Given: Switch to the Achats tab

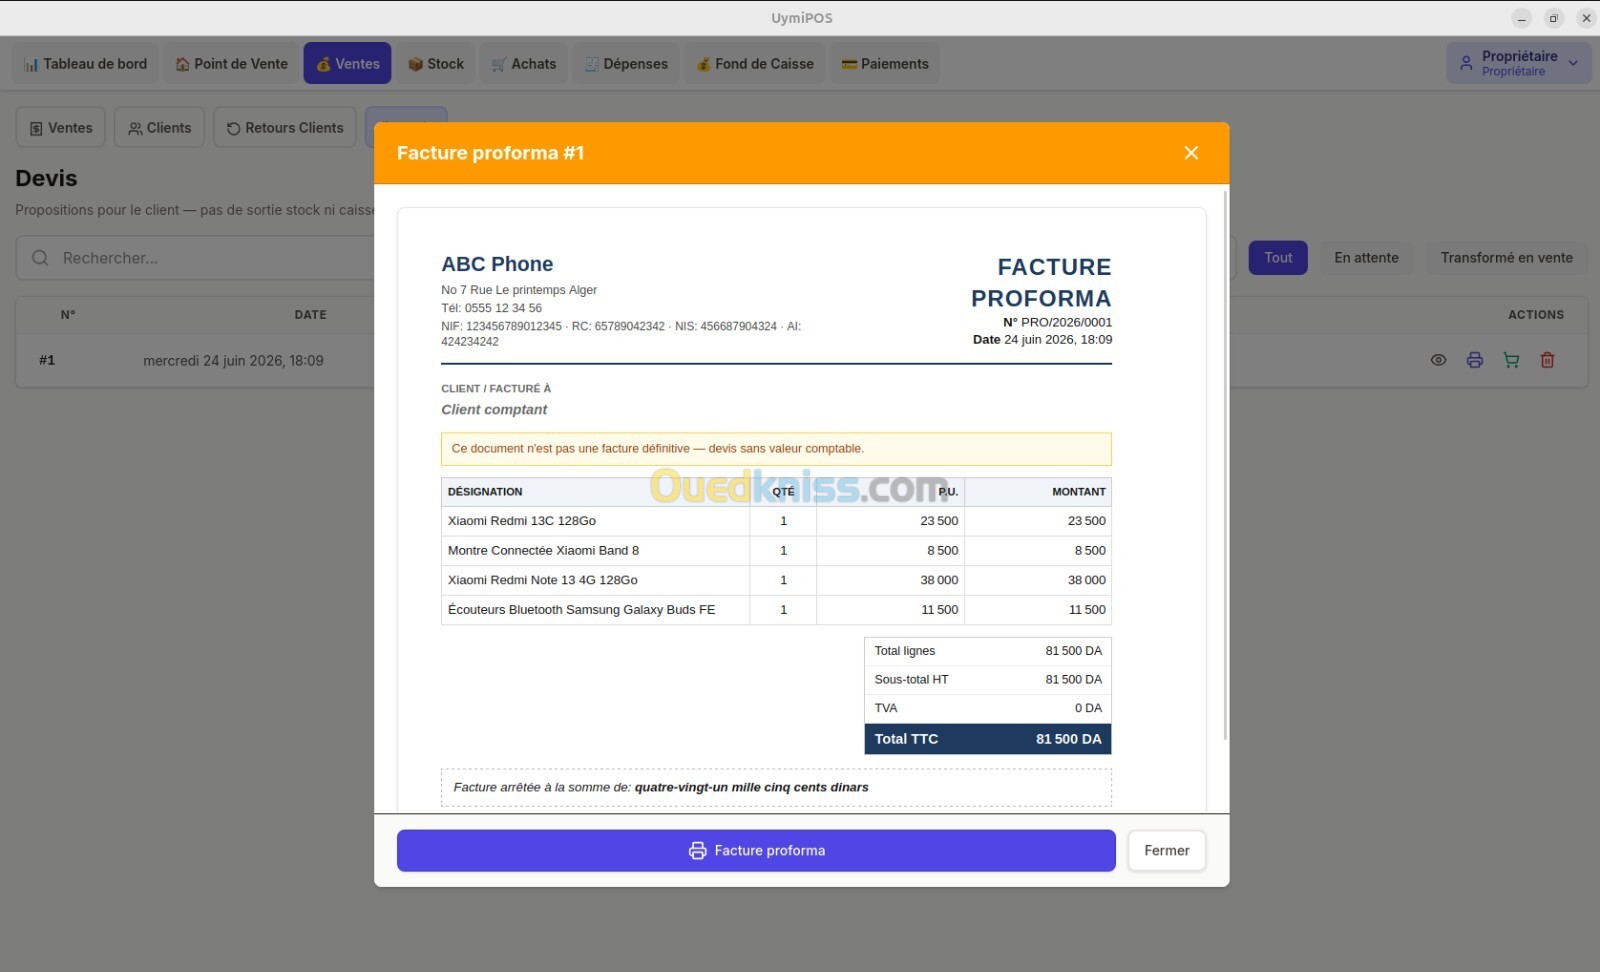Looking at the screenshot, I should click(523, 63).
